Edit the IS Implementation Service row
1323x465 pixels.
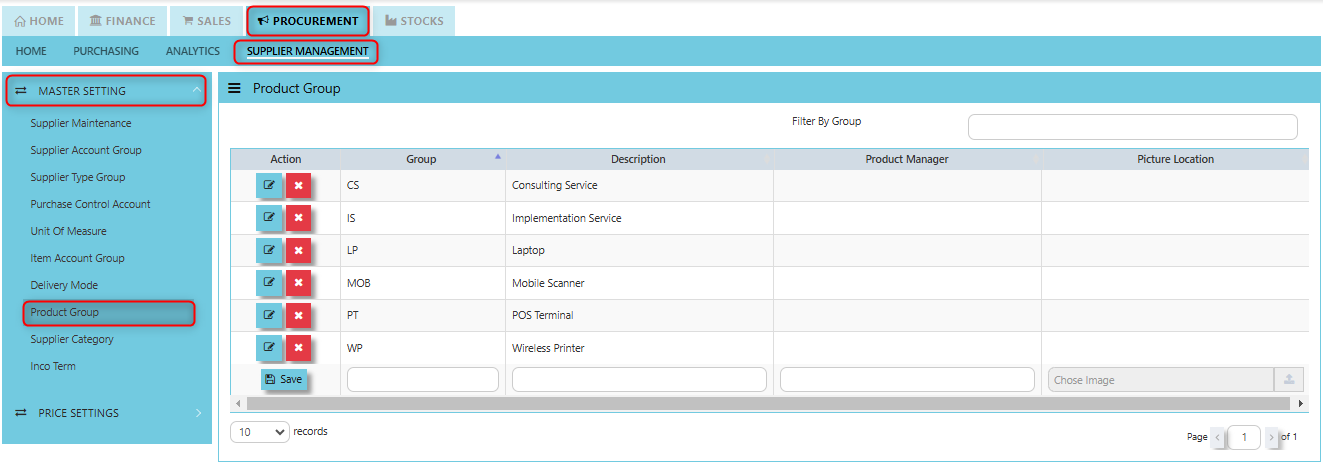click(269, 218)
